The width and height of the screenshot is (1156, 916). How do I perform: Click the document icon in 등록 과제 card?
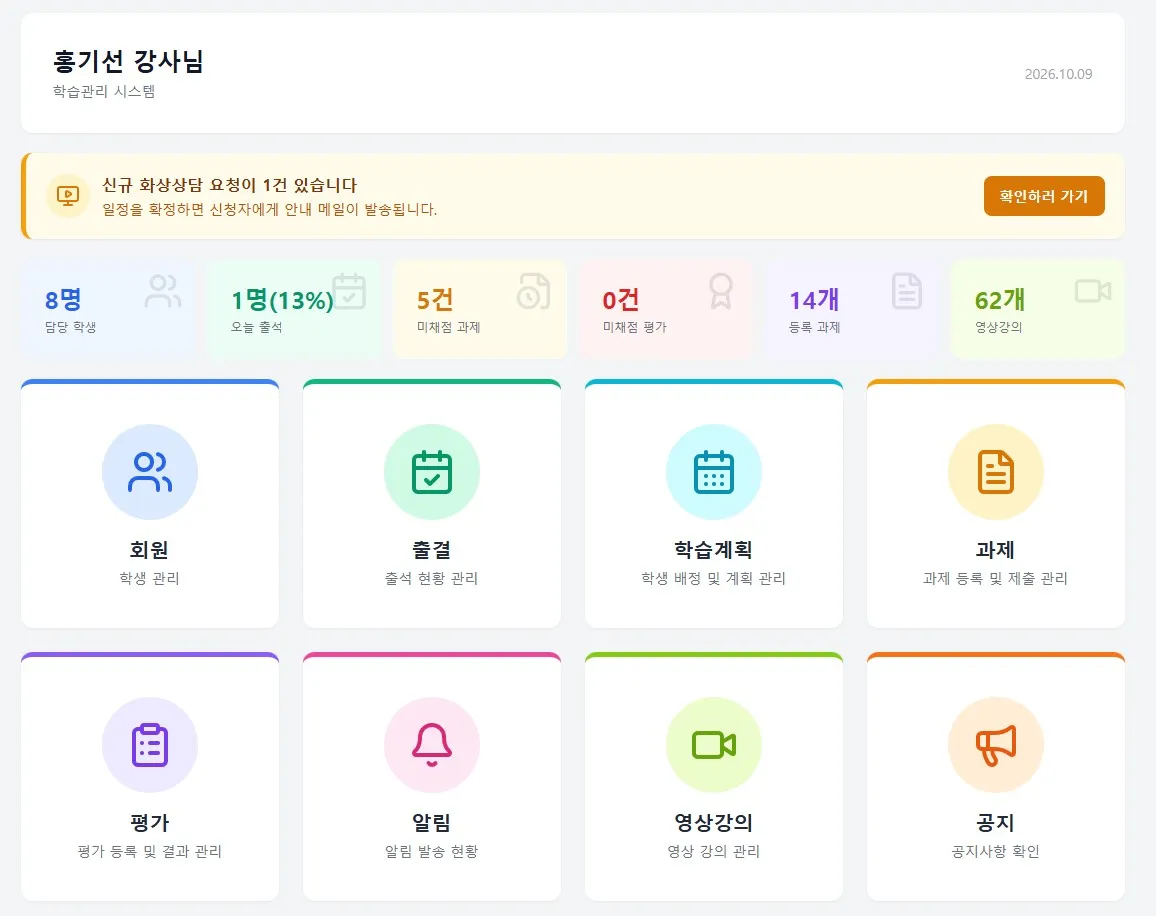click(907, 291)
